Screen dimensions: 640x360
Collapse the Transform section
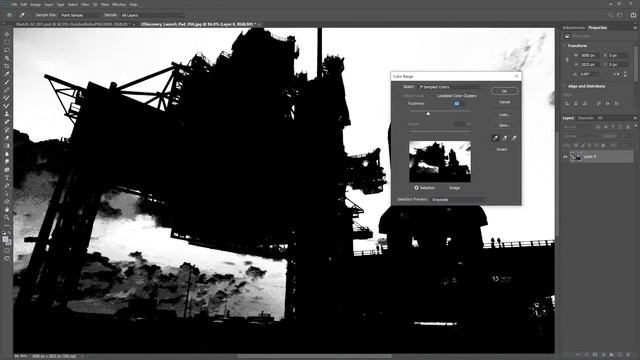point(564,46)
